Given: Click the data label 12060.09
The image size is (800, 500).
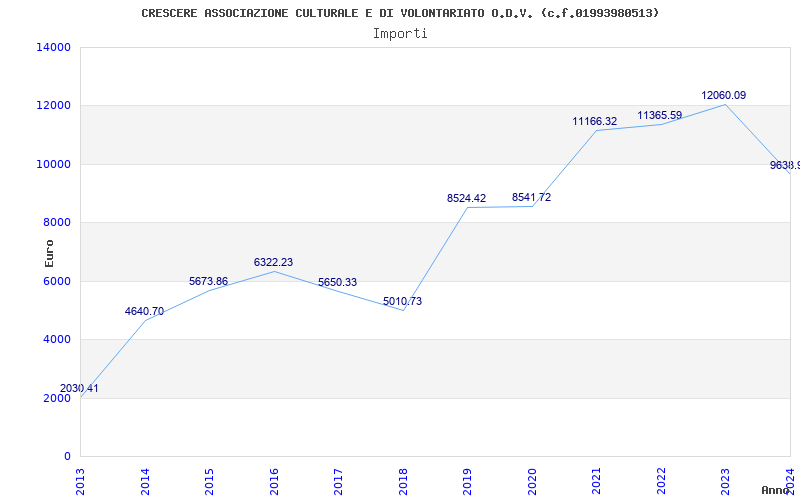Looking at the screenshot, I should (723, 95).
